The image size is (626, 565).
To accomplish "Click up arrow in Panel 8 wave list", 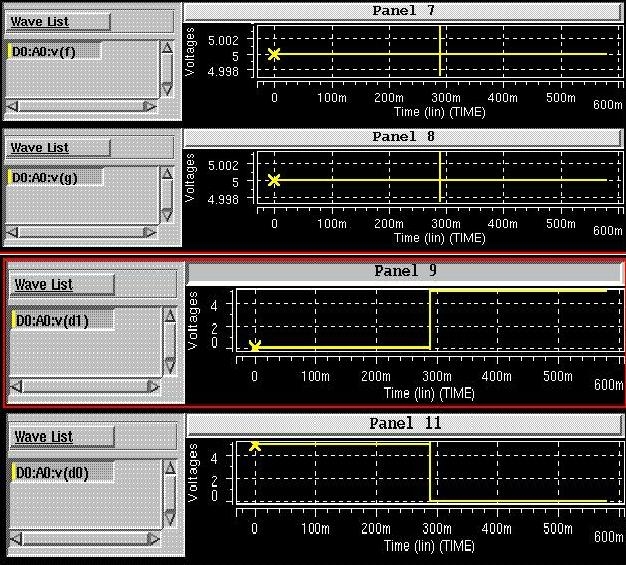I will [x=167, y=174].
